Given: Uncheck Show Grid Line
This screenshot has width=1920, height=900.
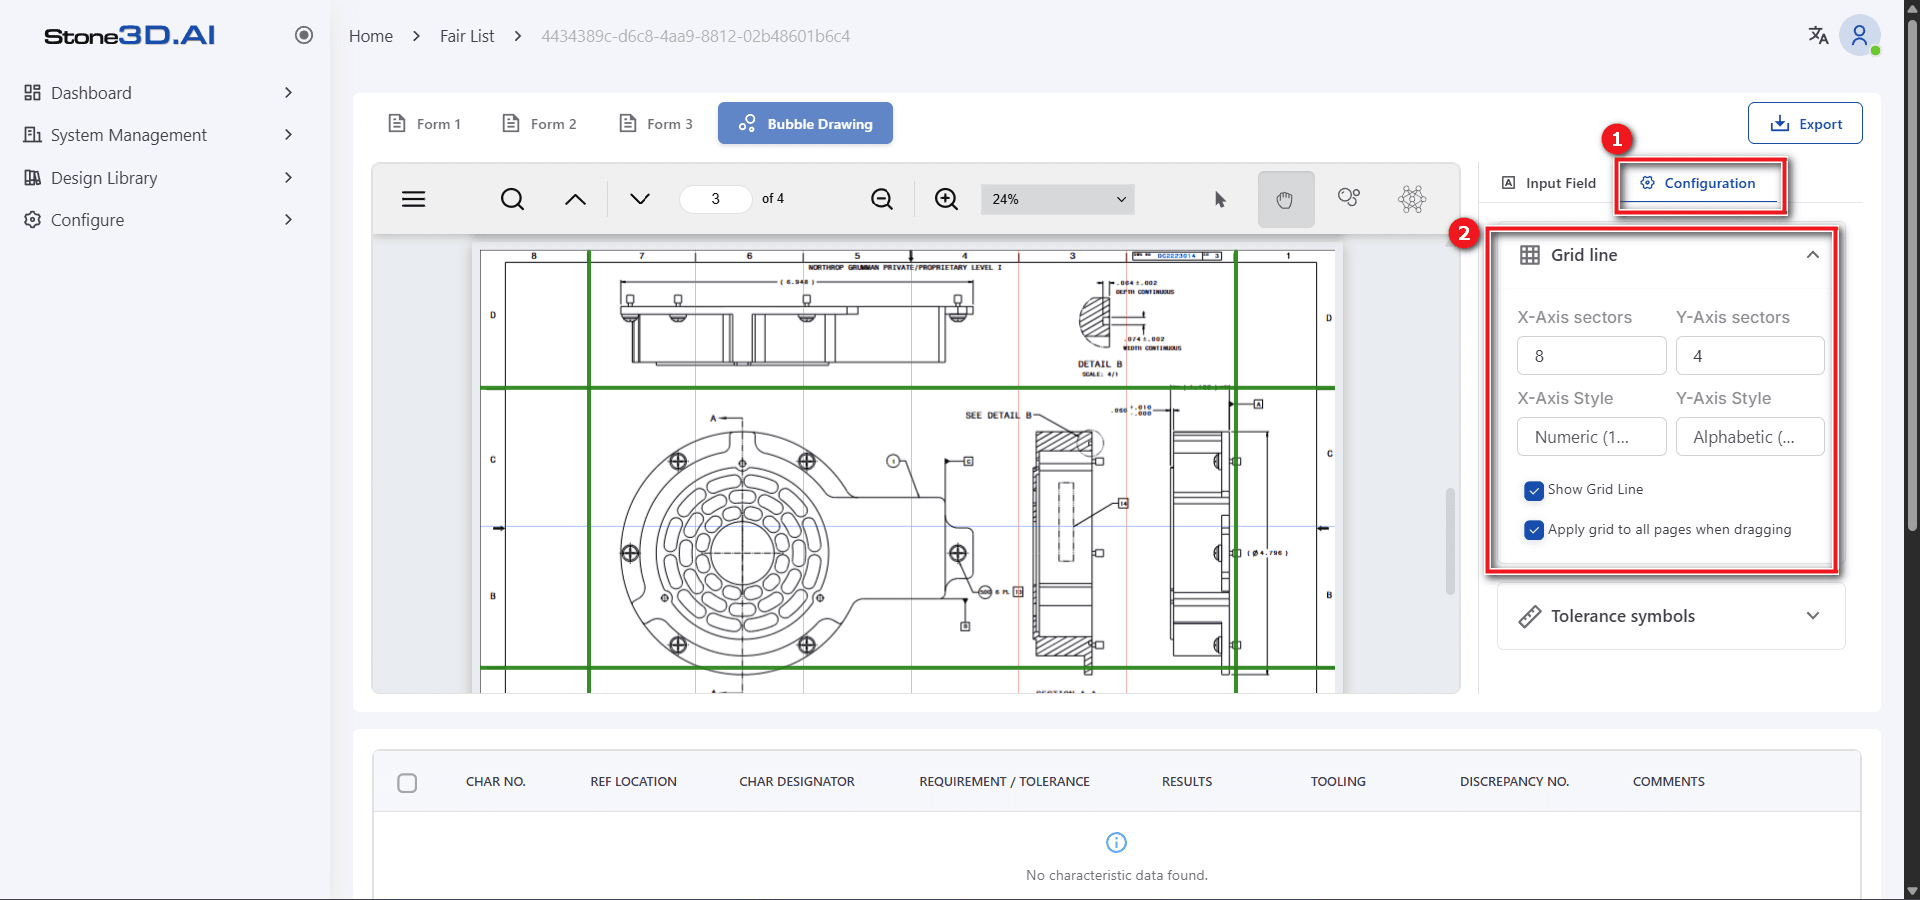Looking at the screenshot, I should 1534,490.
